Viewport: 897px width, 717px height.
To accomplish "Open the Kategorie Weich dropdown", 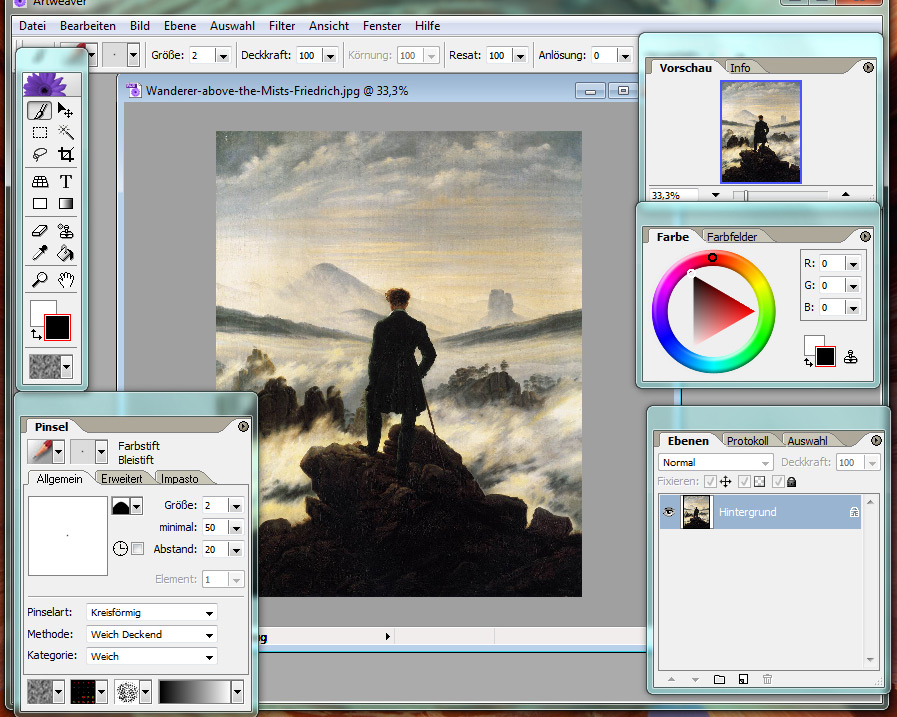I will point(152,656).
